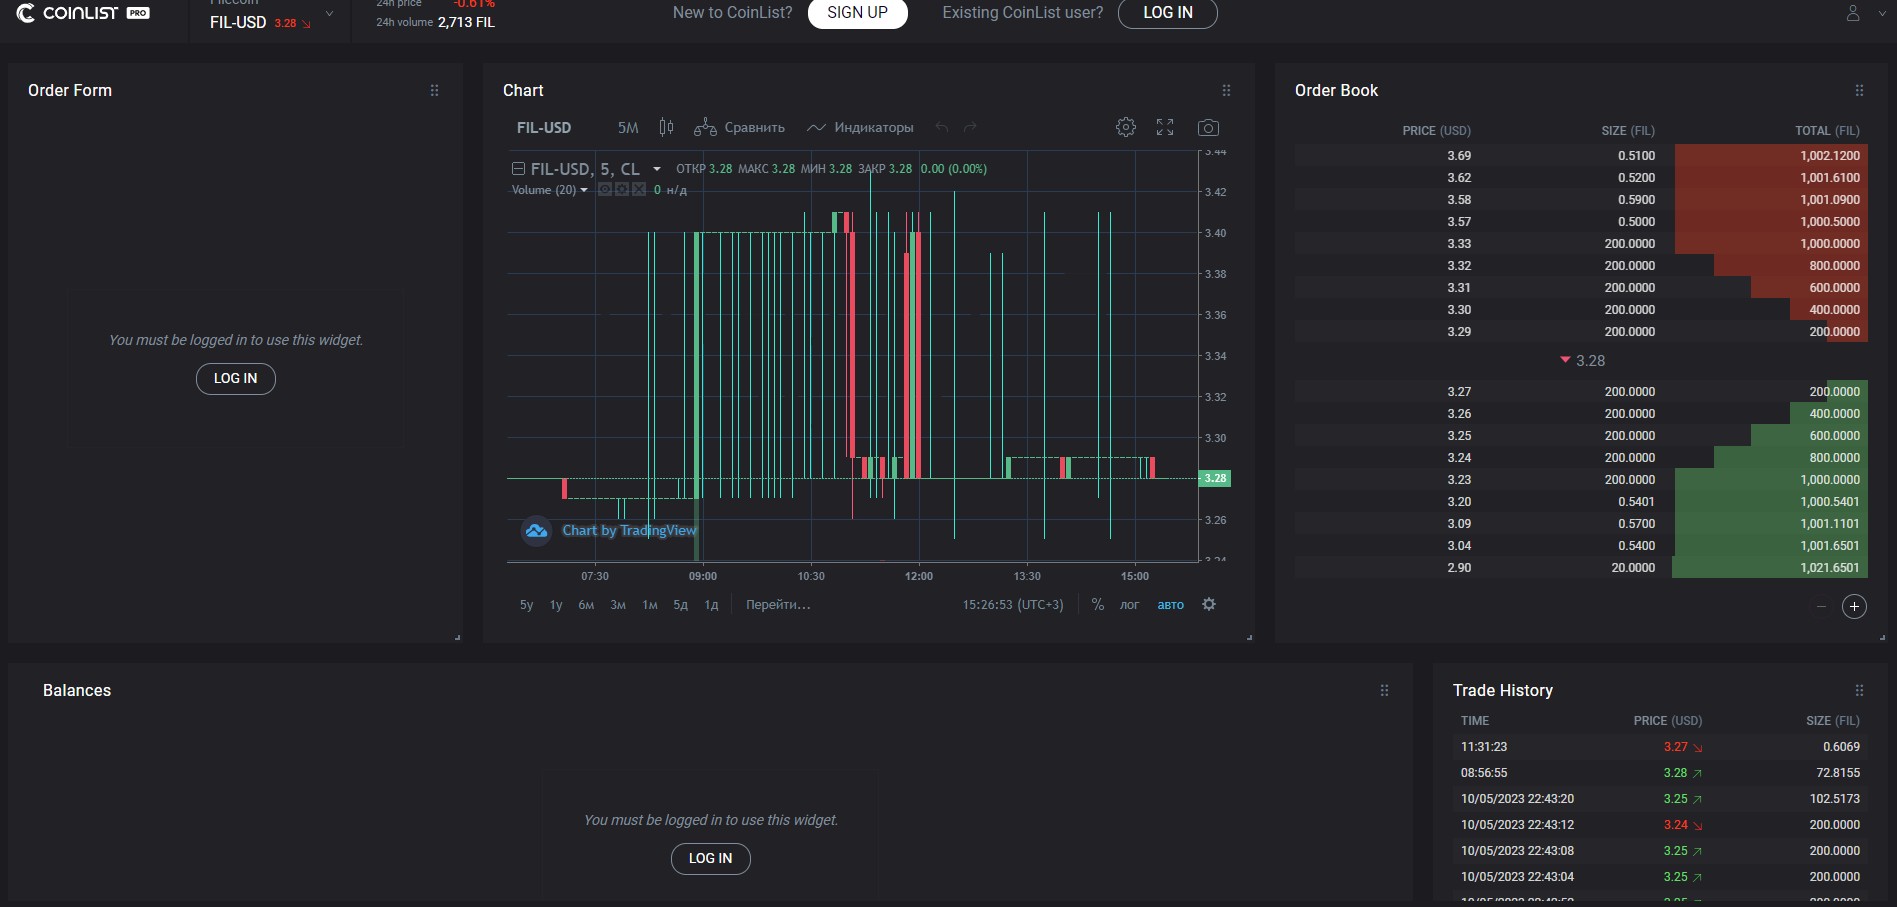Grab the Order Book widget corner handle

(x=1883, y=637)
